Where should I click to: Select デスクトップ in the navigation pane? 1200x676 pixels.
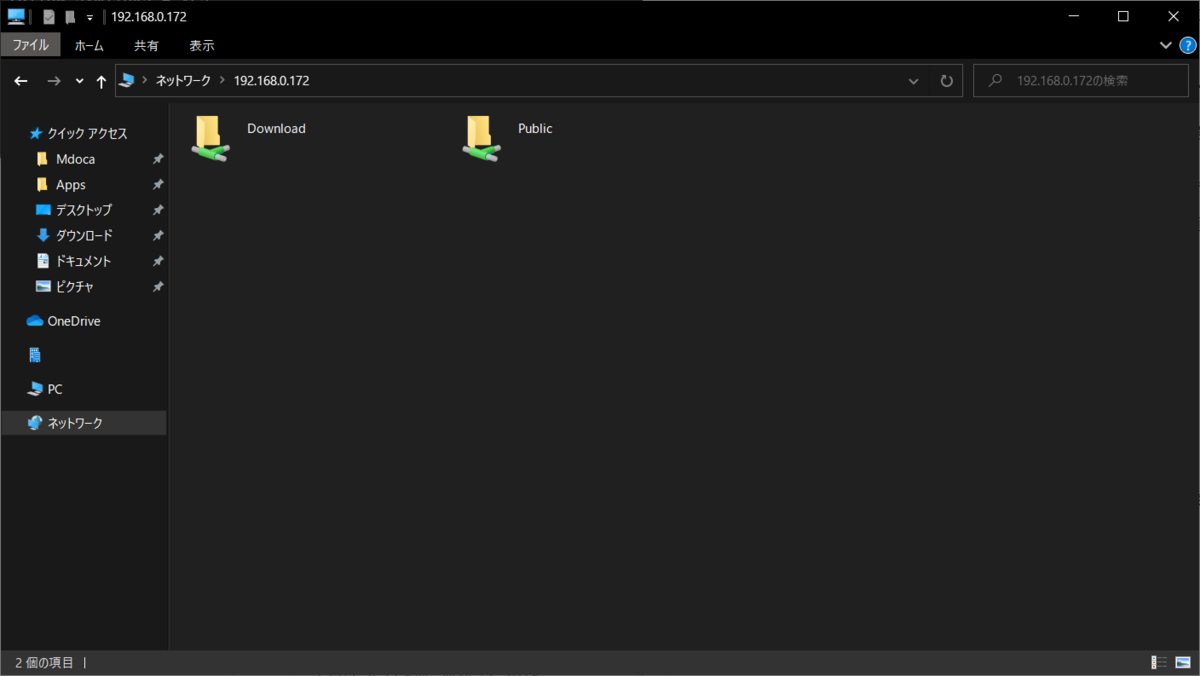[x=83, y=210]
